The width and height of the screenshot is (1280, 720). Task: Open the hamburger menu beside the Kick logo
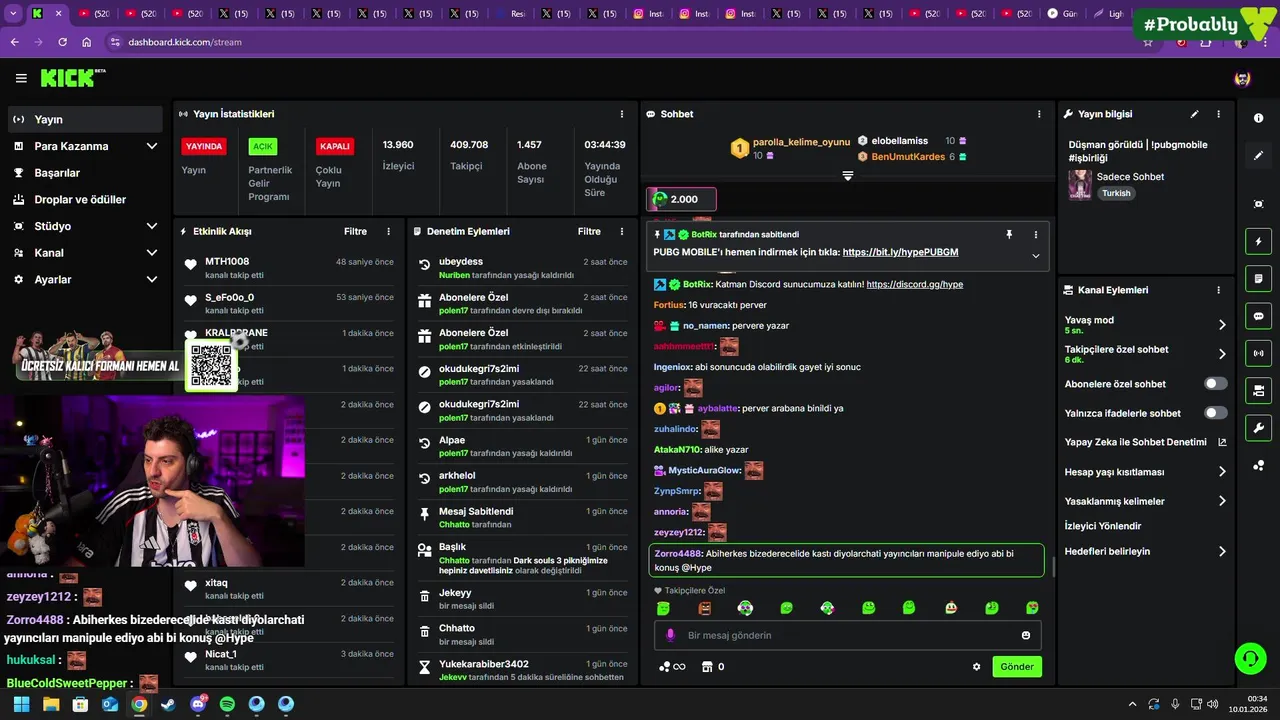(21, 78)
